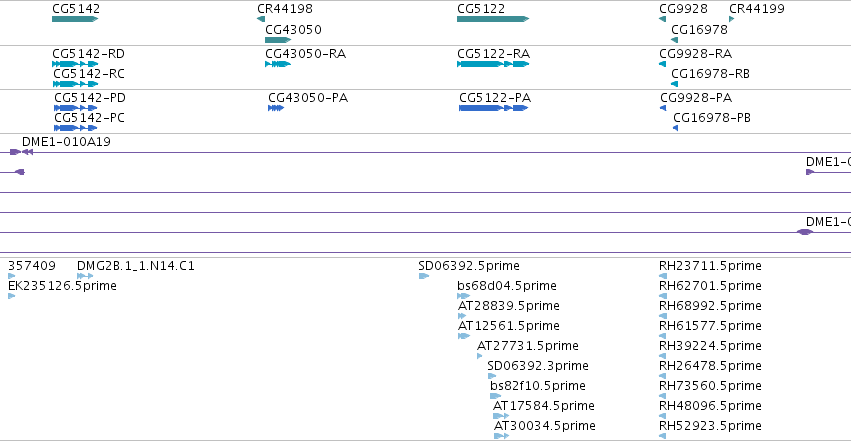Click the RH52923.5prime EST label
Image resolution: width=851 pixels, height=441 pixels.
pos(710,426)
